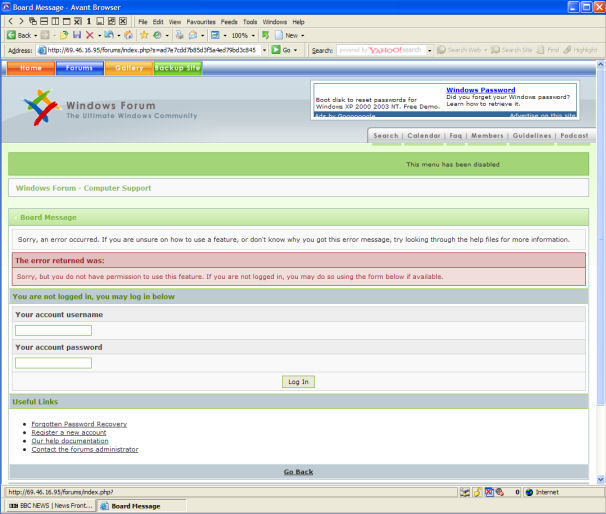
Task: Click the page vertical scrollbar down arrow
Action: 600,480
